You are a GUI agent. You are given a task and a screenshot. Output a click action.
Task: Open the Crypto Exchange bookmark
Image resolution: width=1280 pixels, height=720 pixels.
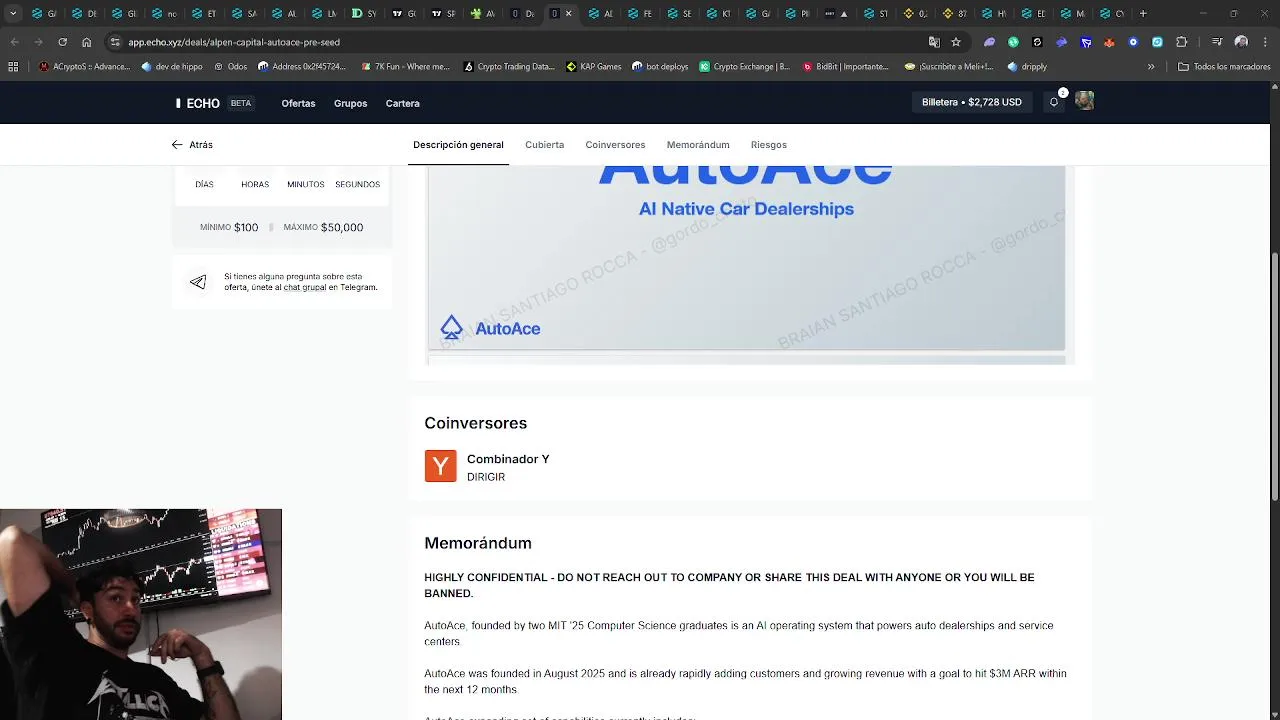click(744, 67)
